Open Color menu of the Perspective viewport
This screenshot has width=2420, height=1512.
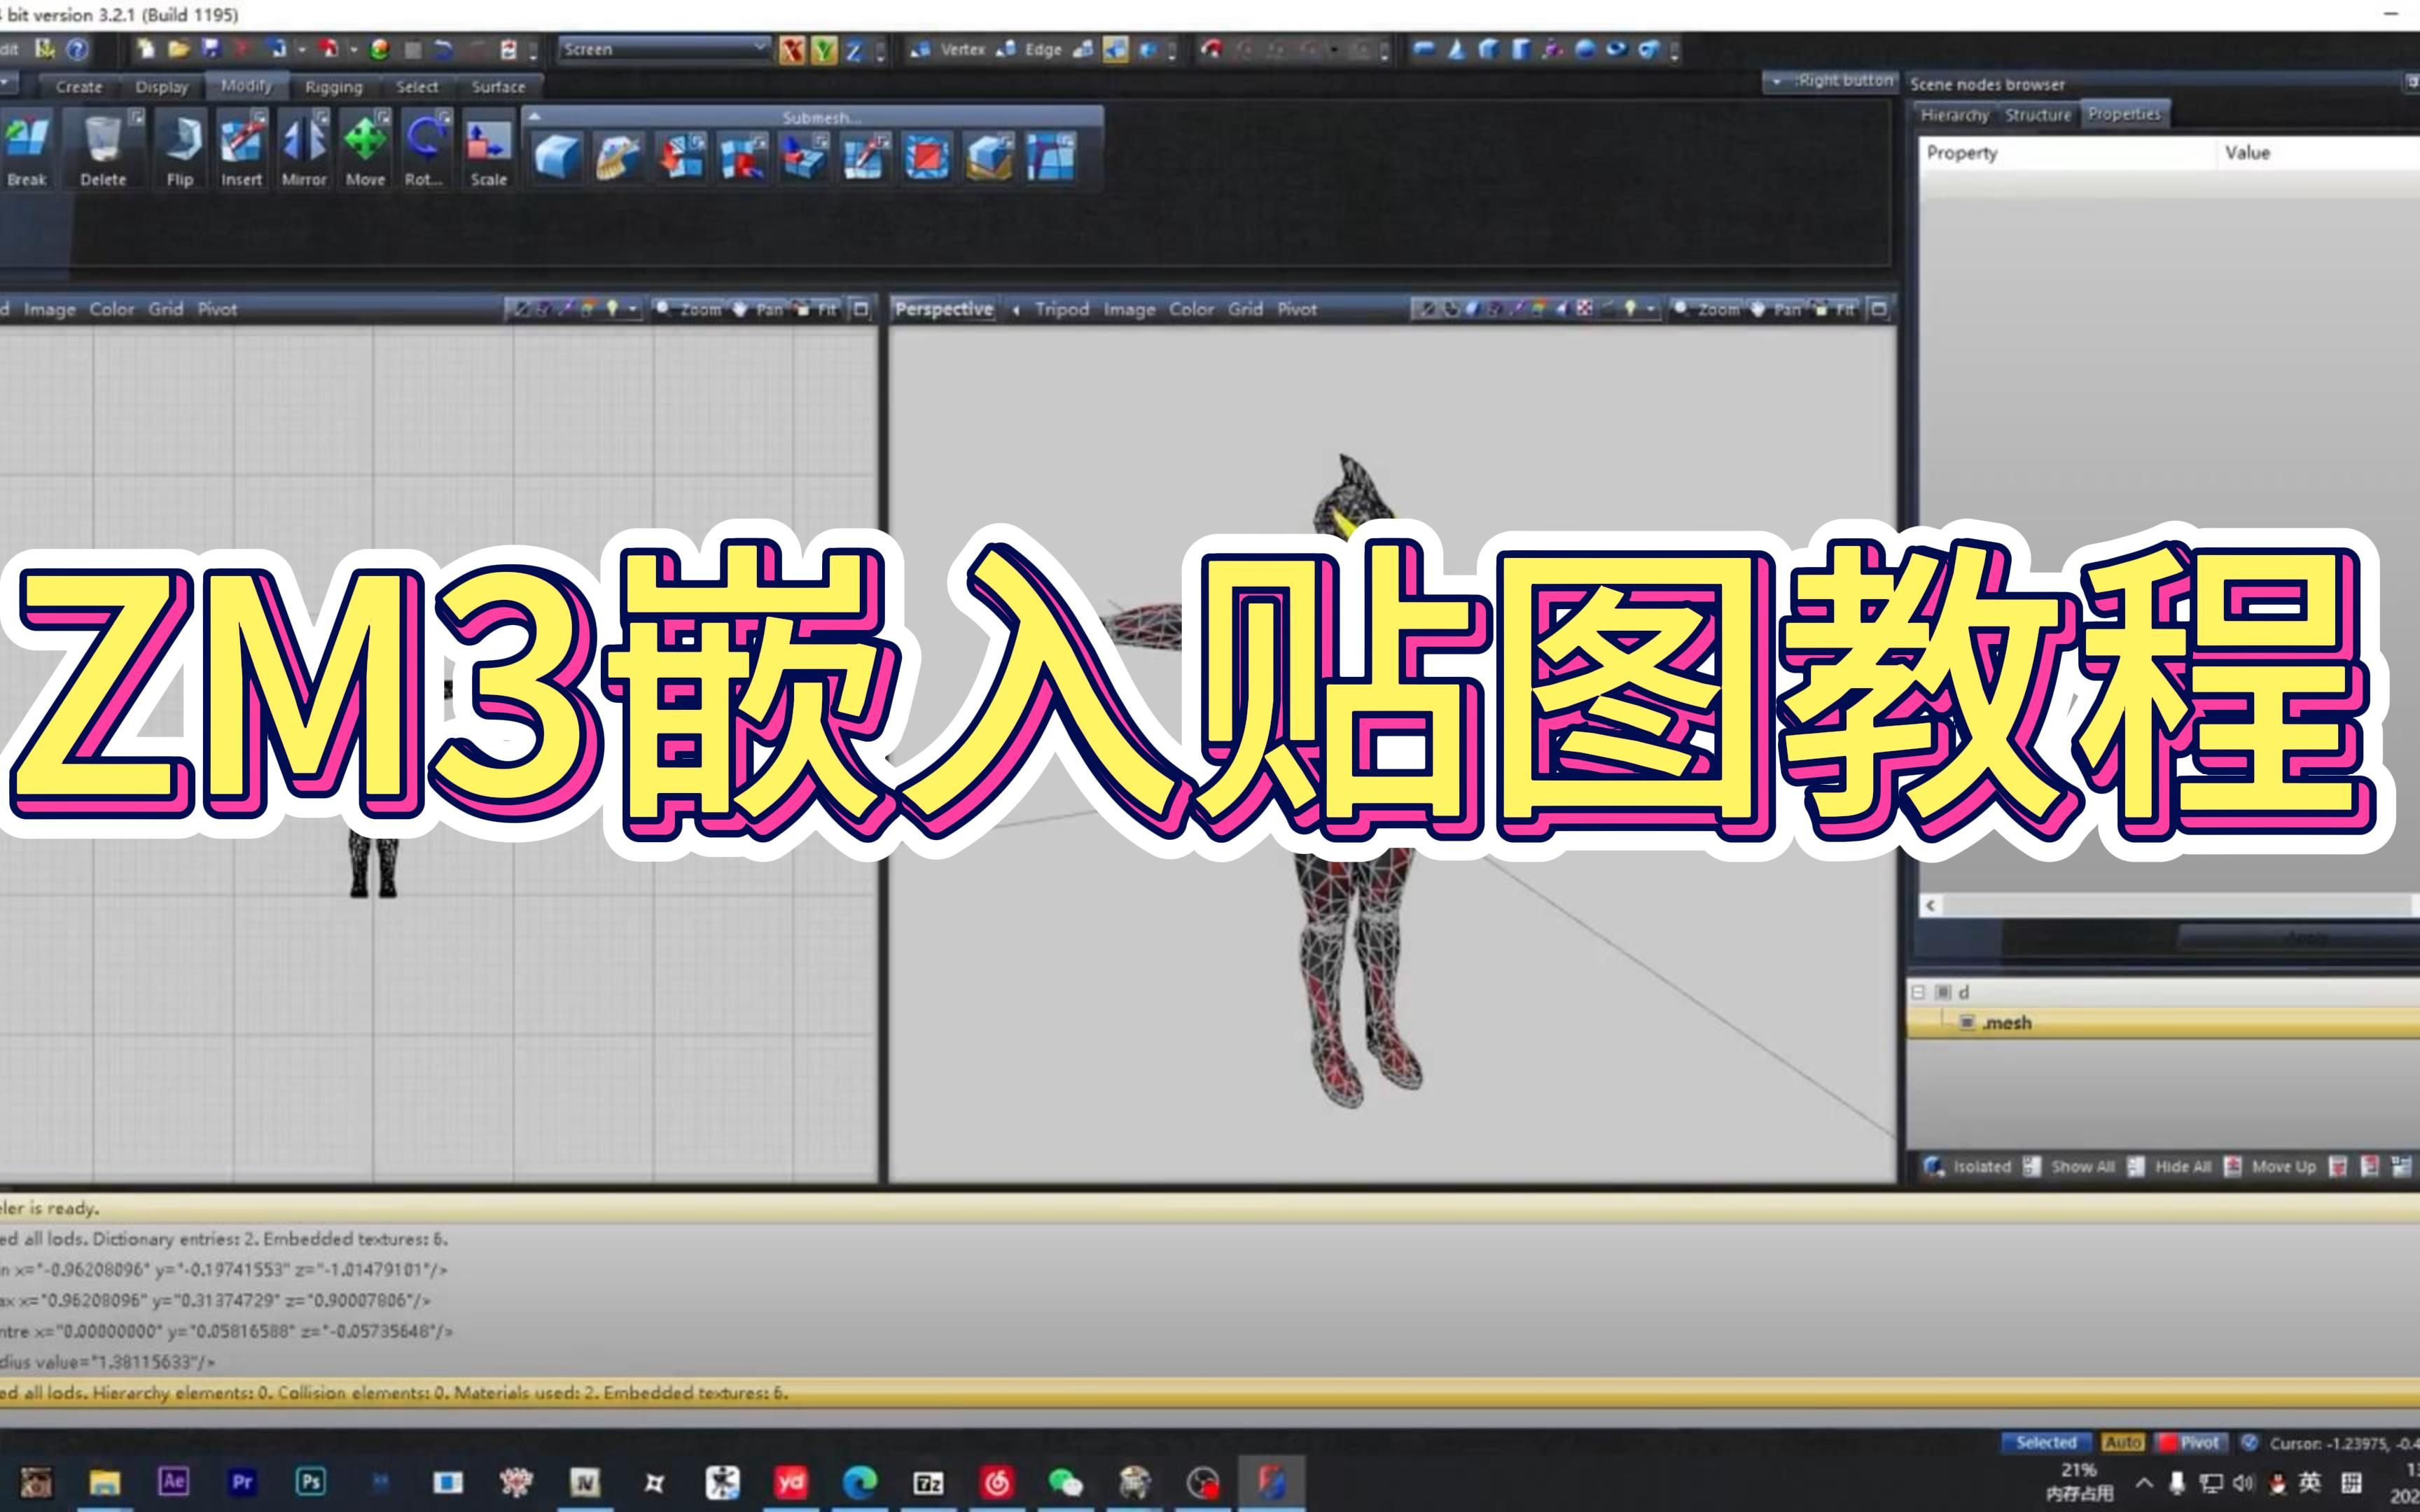pos(1191,310)
